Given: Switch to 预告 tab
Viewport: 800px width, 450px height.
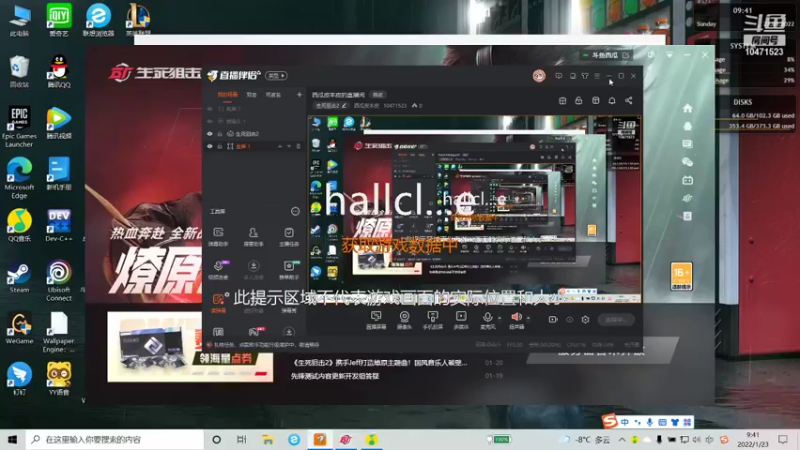Looking at the screenshot, I should click(x=252, y=94).
